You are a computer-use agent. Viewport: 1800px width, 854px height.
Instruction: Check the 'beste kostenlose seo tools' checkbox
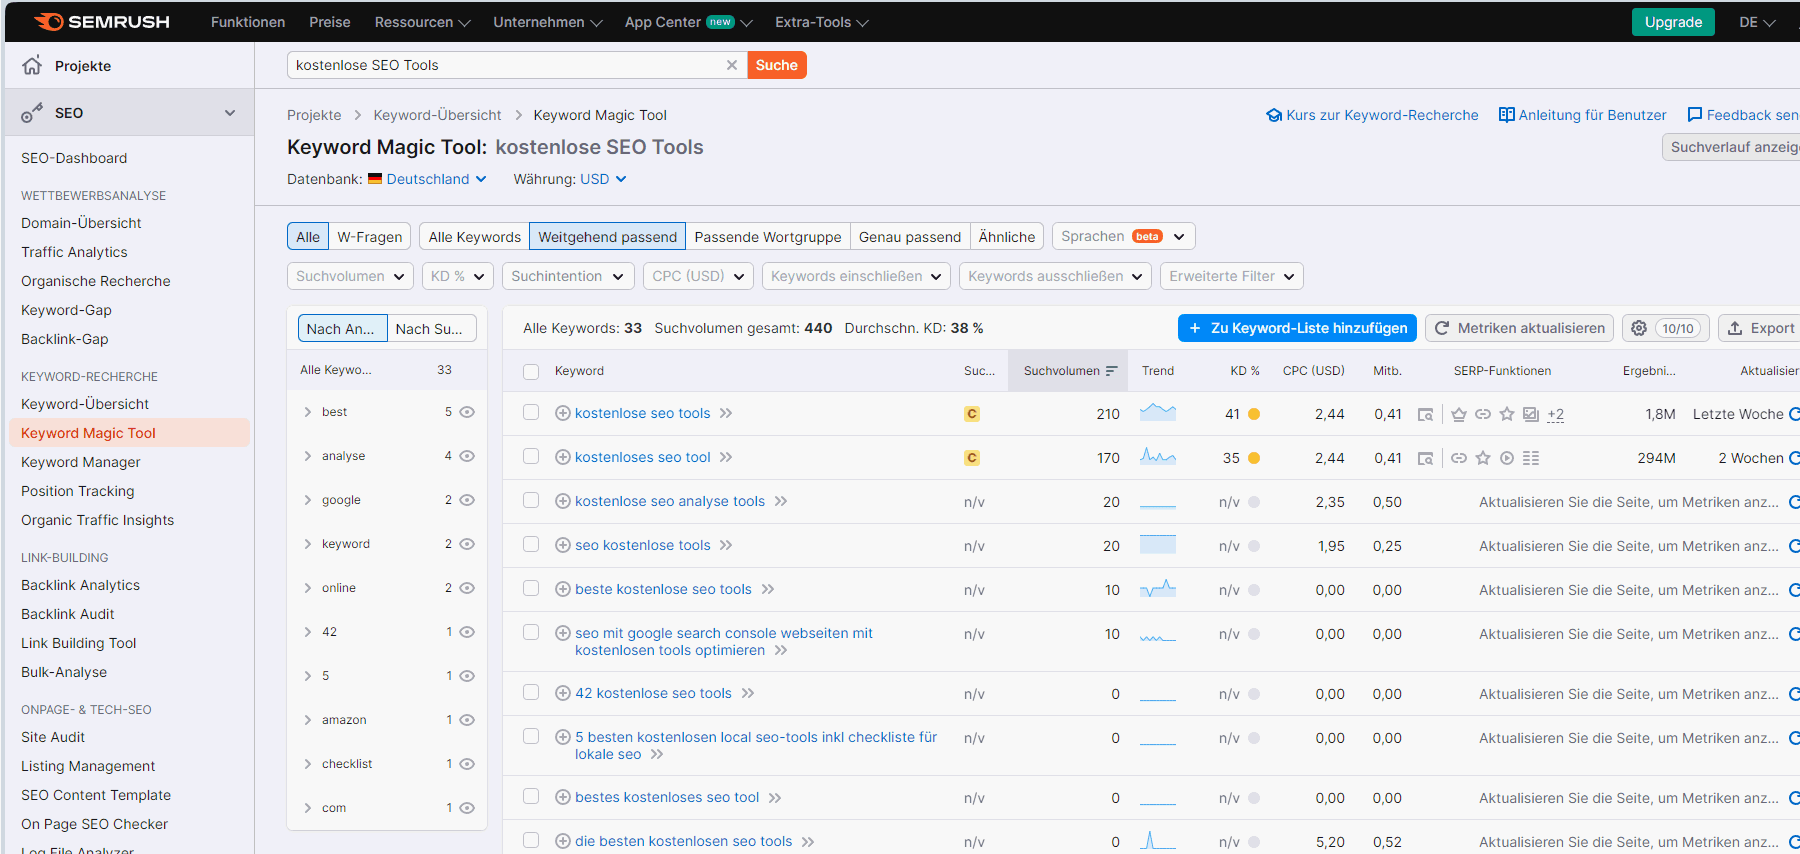531,588
